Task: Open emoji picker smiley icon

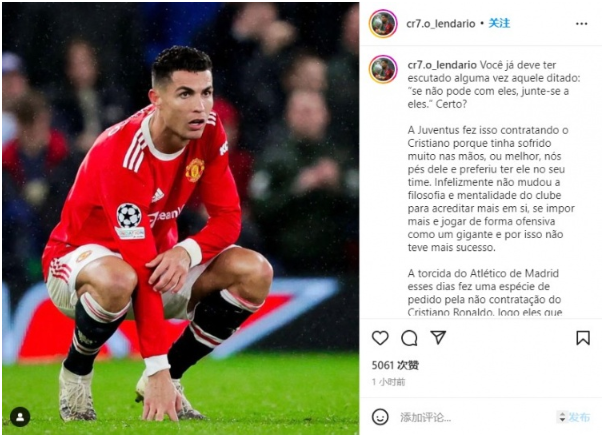Action: 380,417
